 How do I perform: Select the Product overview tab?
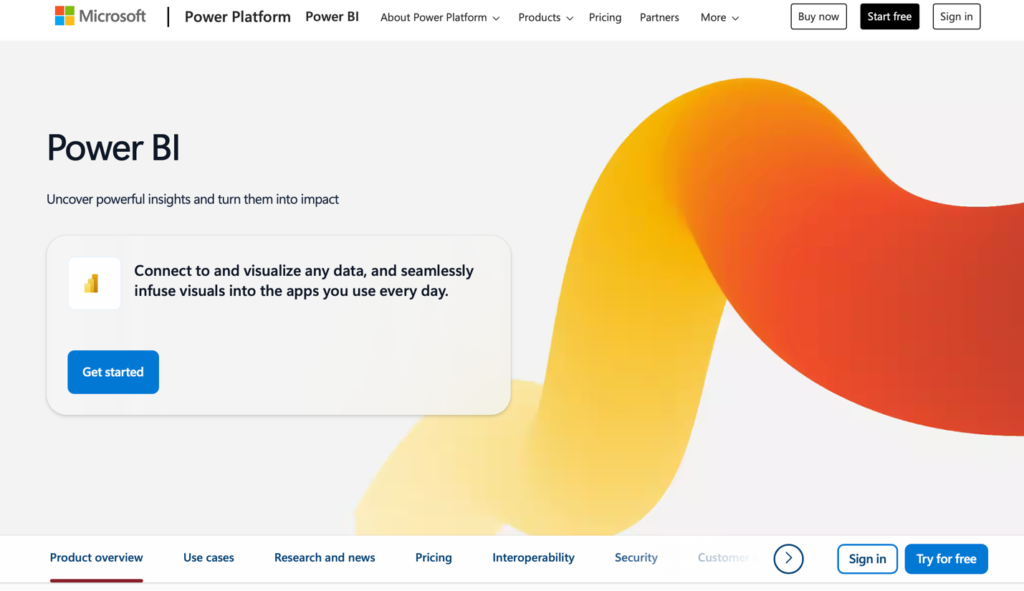click(96, 558)
